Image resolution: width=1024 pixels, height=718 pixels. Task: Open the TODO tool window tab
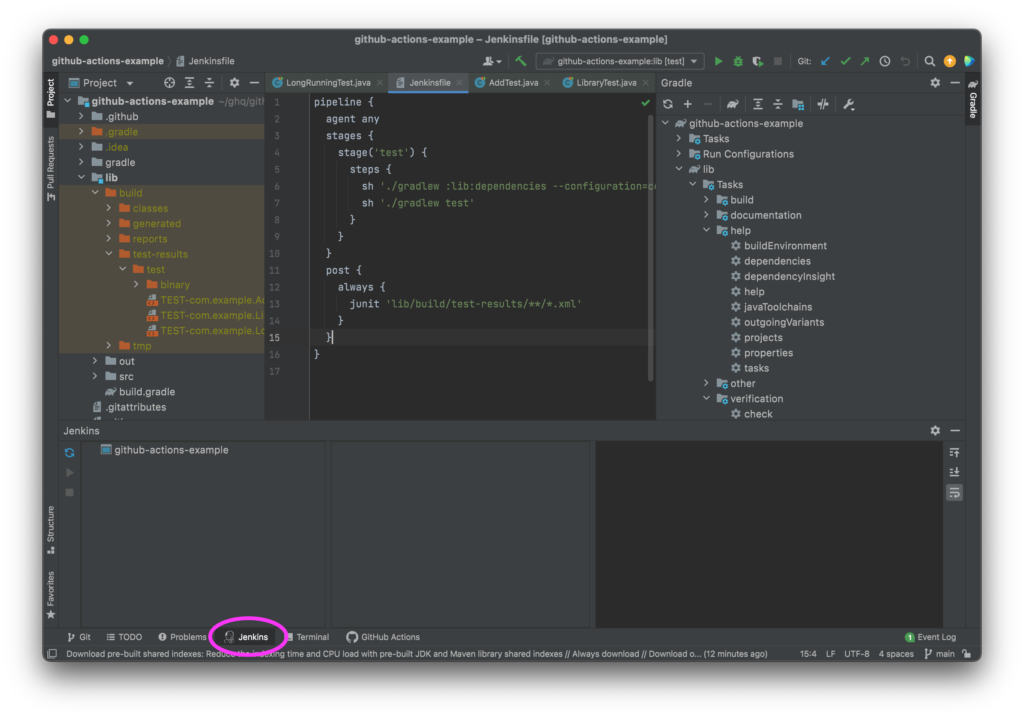point(124,637)
